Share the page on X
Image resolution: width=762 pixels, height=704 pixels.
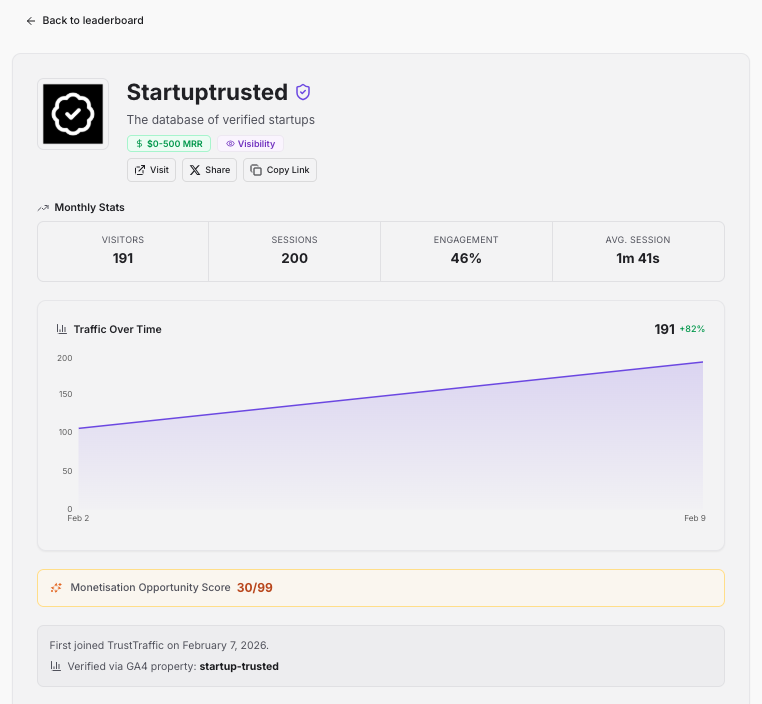coord(209,170)
